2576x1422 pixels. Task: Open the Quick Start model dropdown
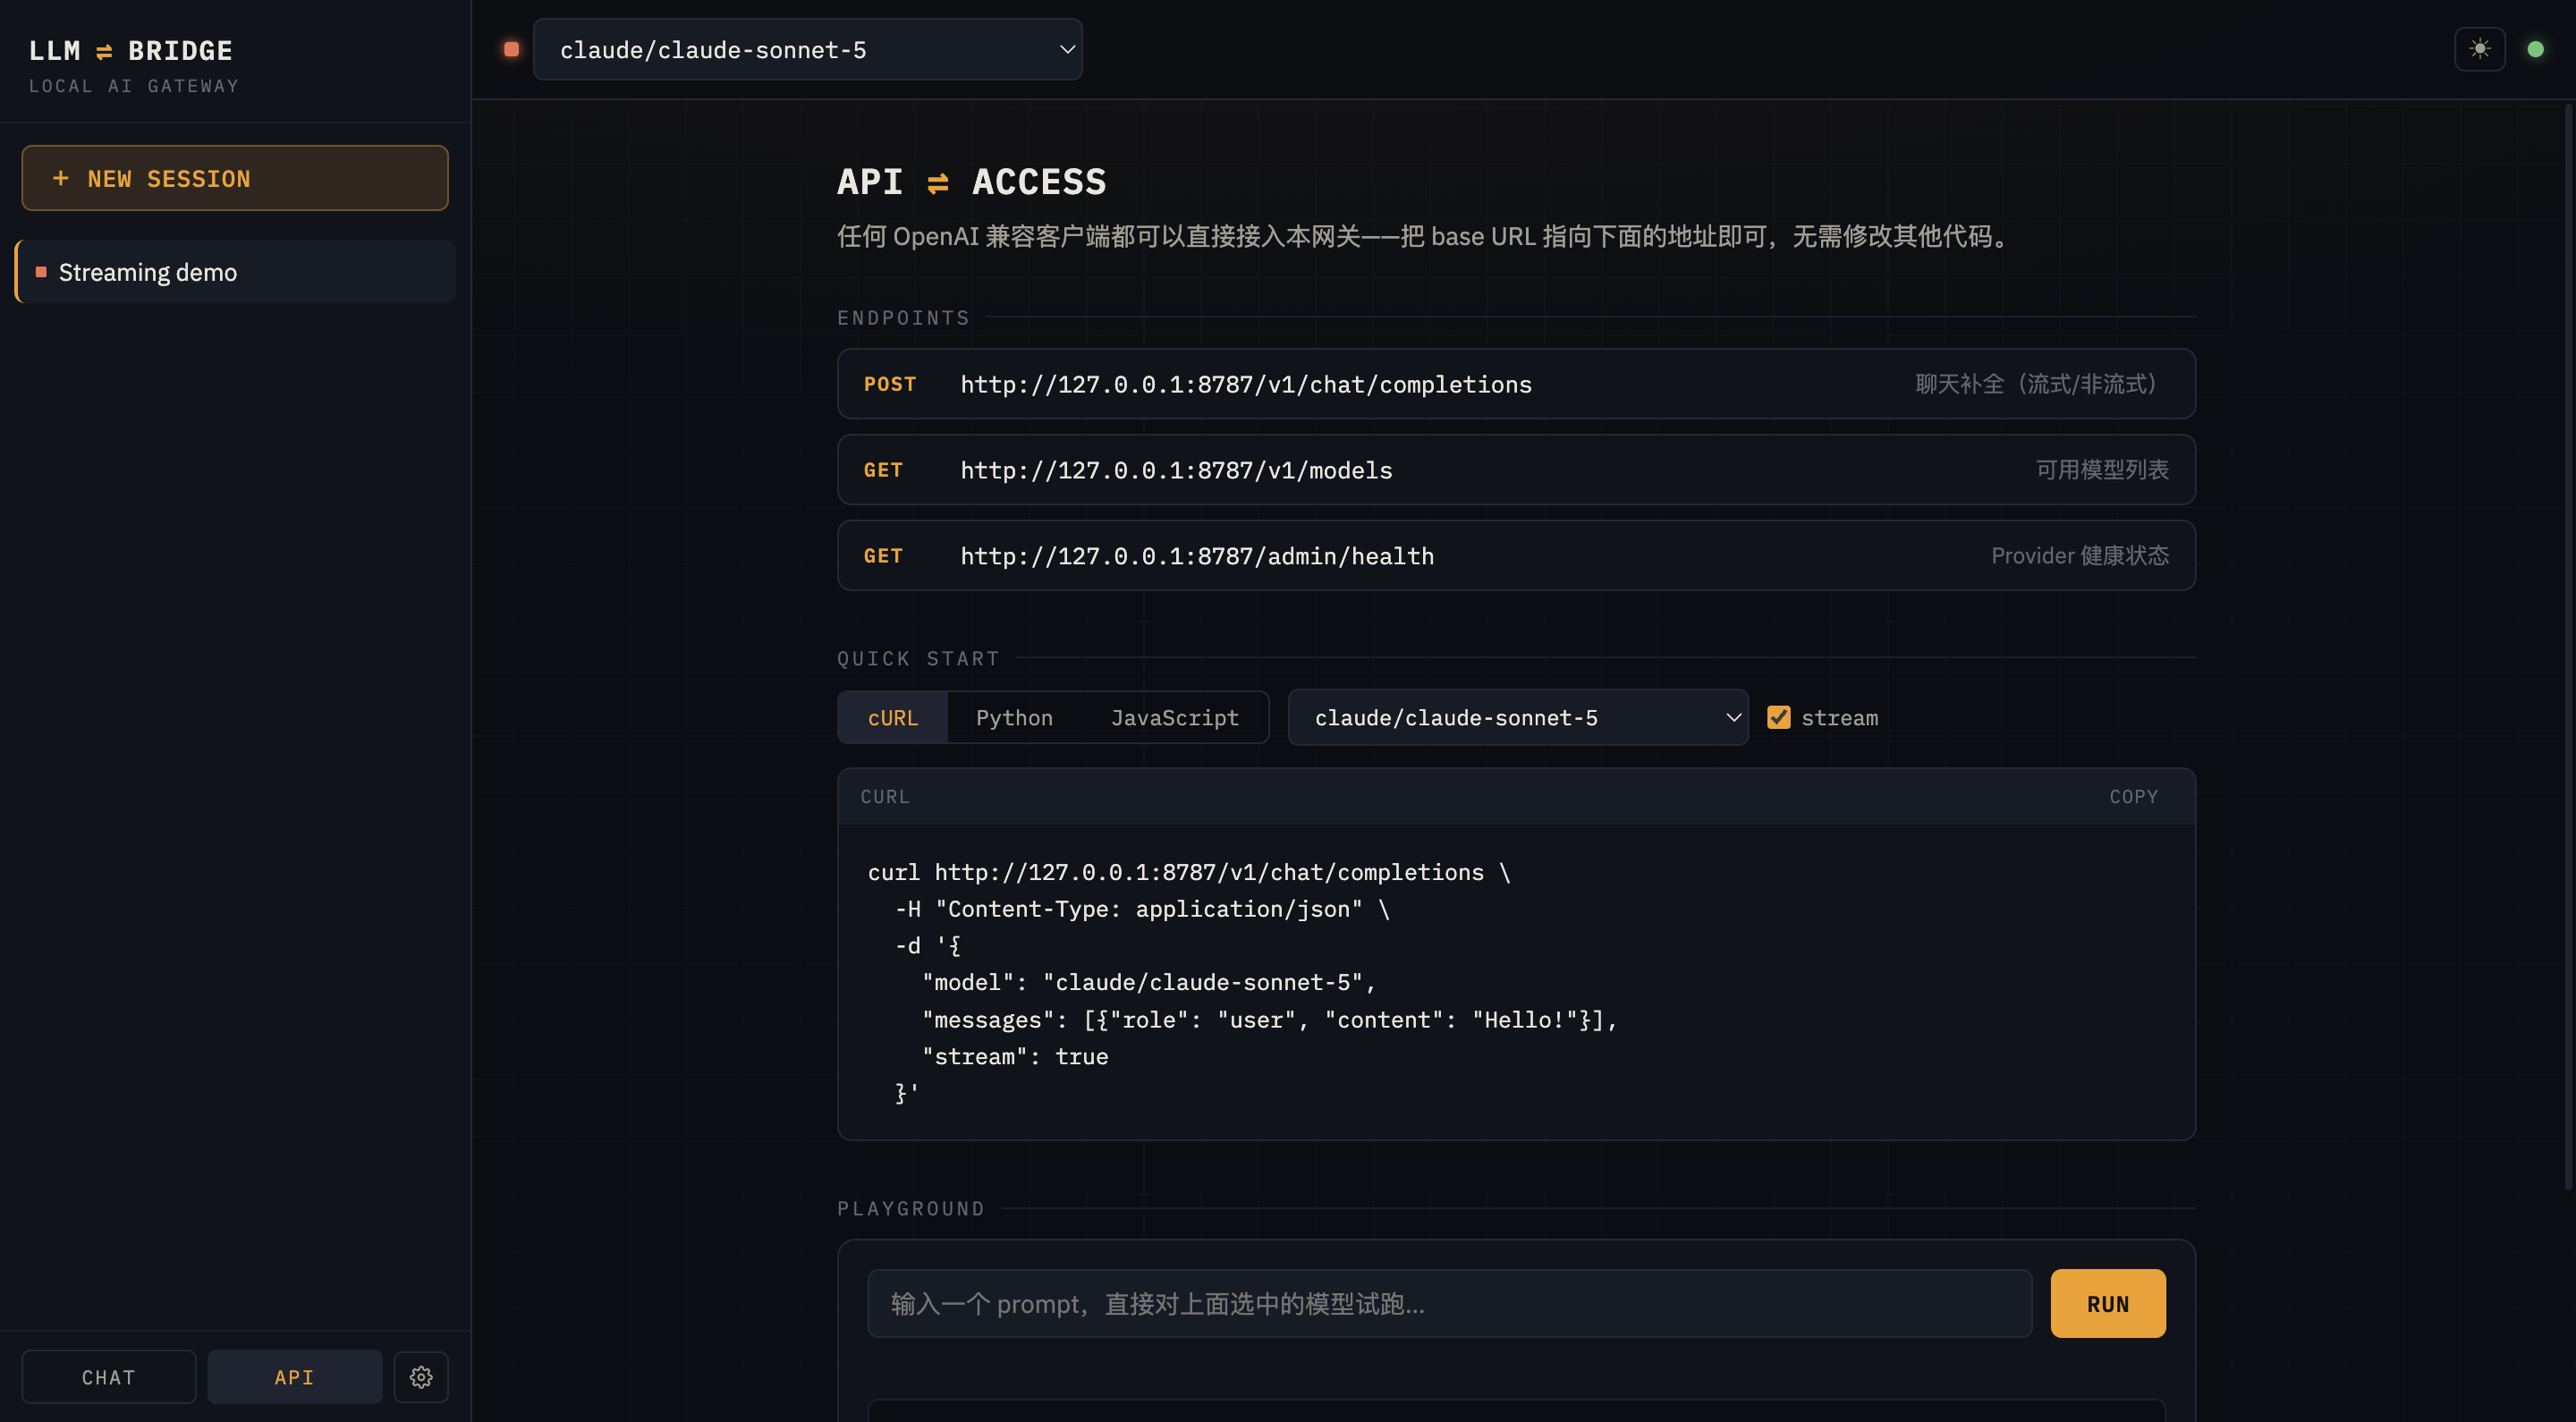tap(1517, 717)
